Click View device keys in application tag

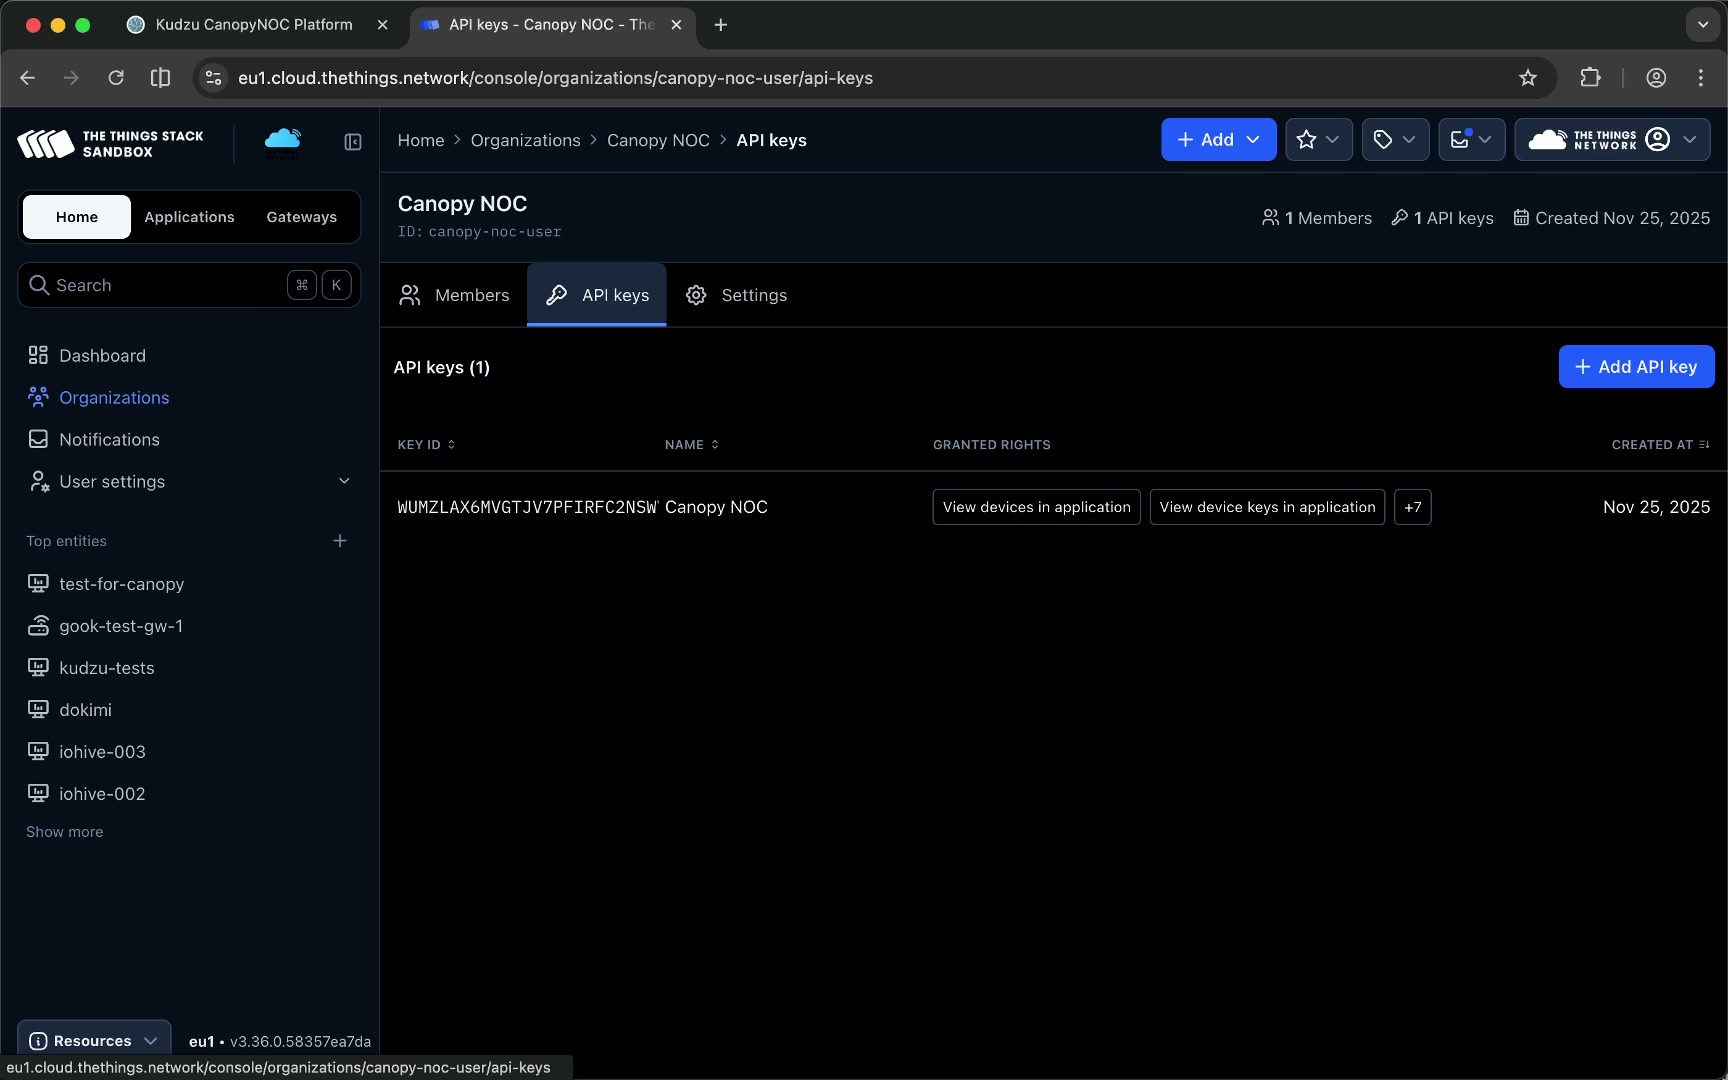click(1267, 507)
